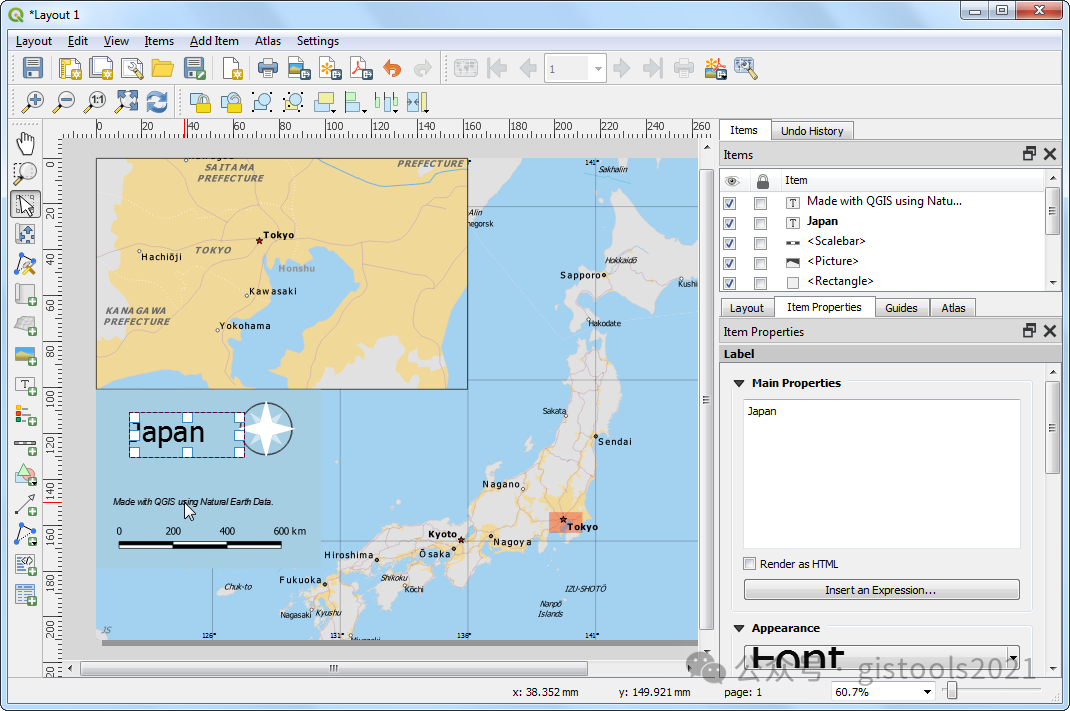Select the Zoom tool in left toolbox

click(x=25, y=173)
